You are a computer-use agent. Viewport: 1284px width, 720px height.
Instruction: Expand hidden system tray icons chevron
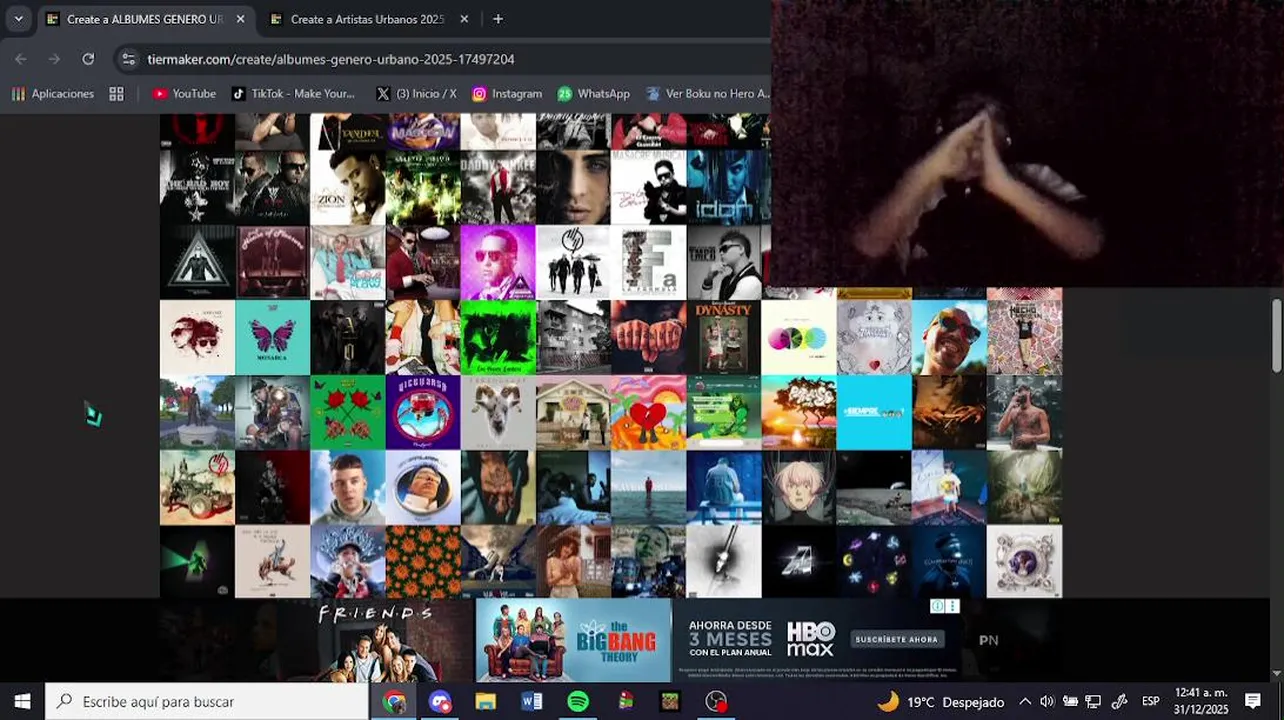[1025, 701]
